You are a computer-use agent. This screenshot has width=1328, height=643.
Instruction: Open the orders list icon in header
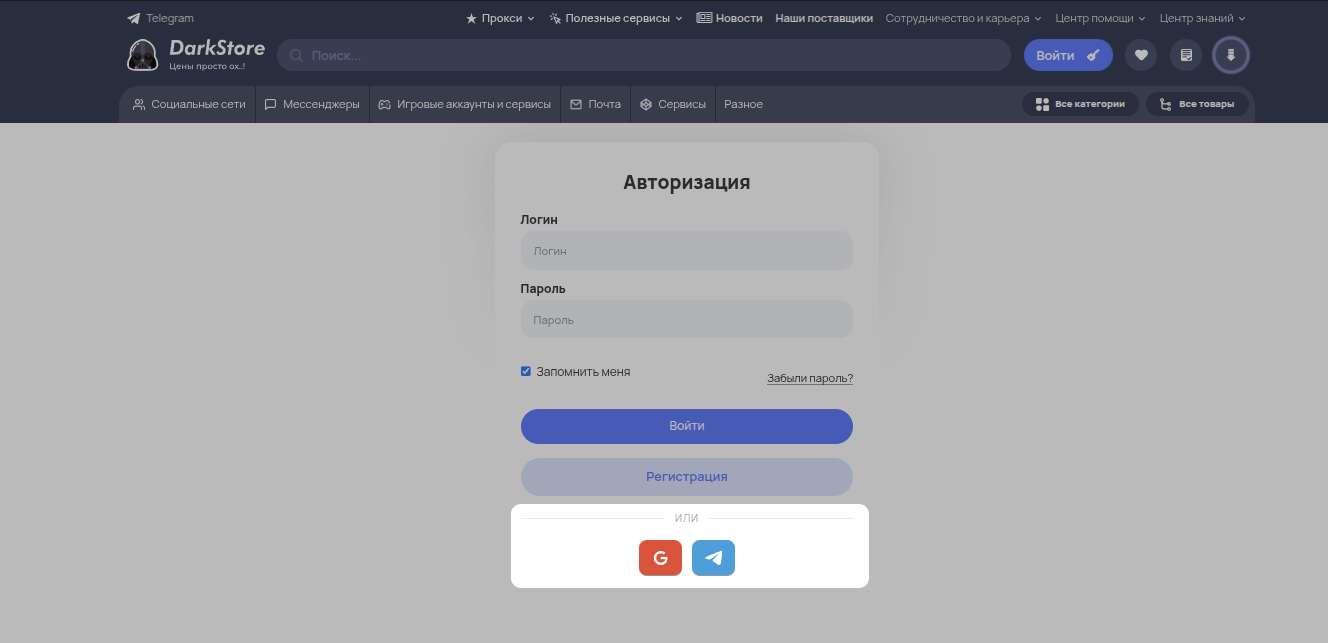[1186, 55]
